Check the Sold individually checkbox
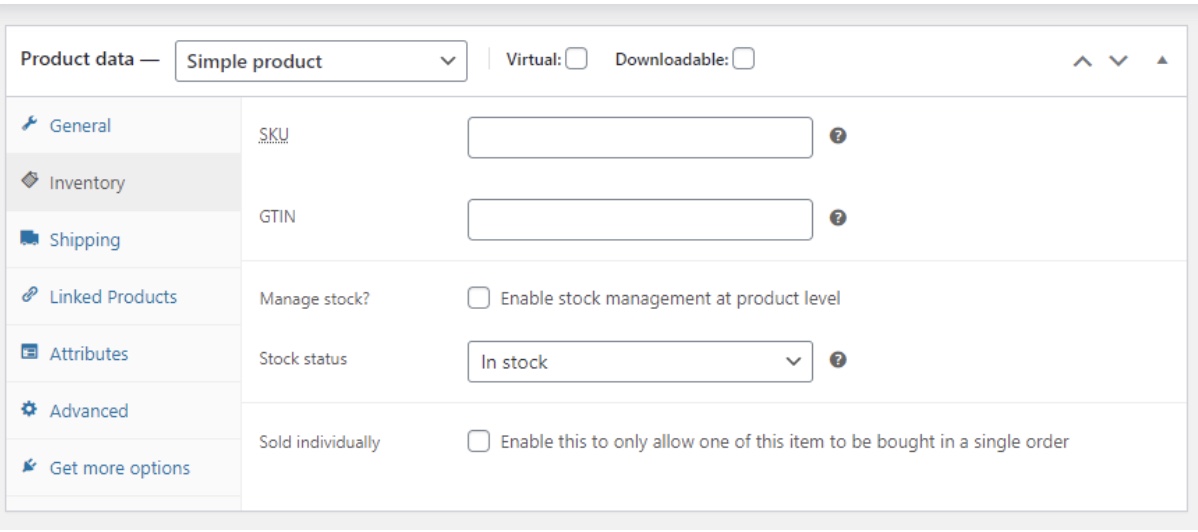The width and height of the screenshot is (1198, 532). 480,441
